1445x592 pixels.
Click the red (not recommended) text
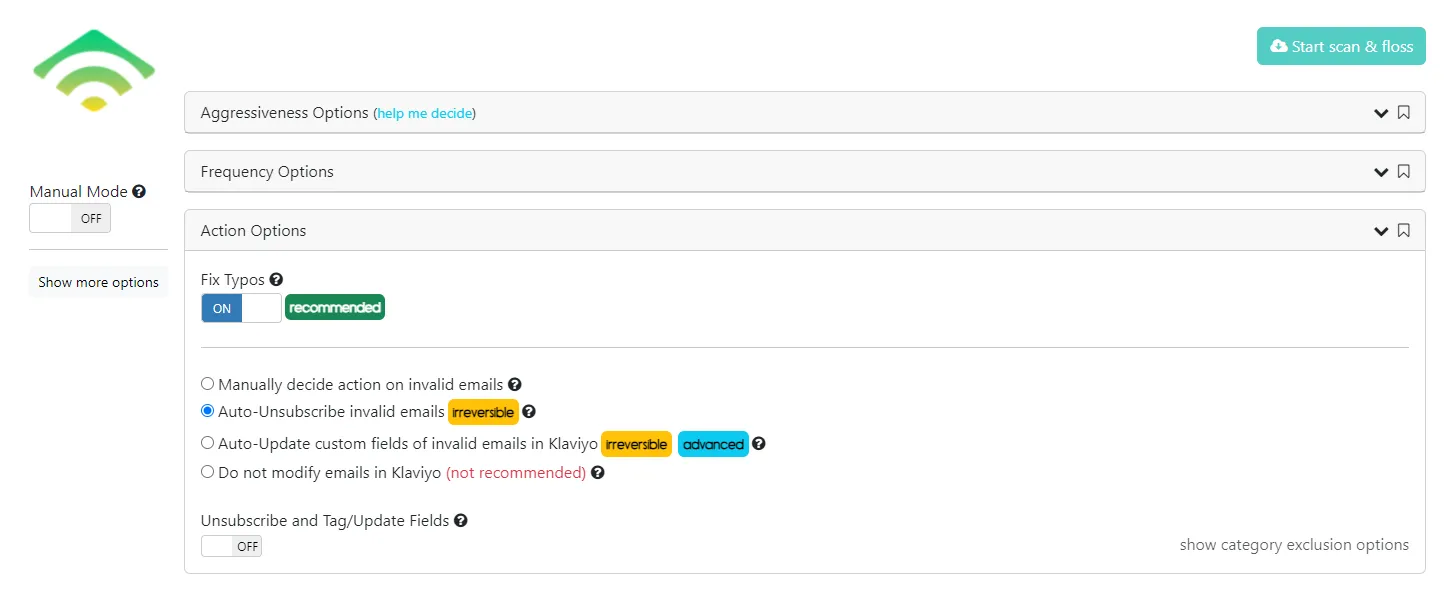(x=516, y=473)
